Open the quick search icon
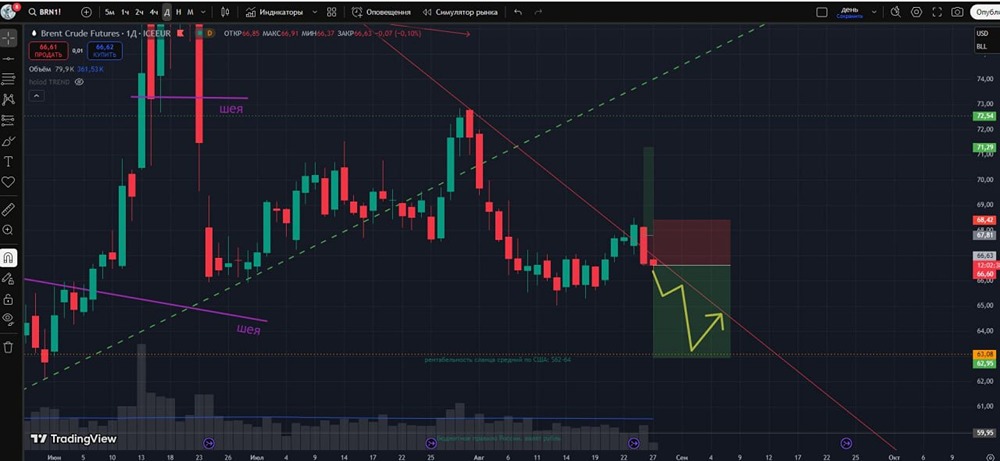The image size is (1000, 461). [x=895, y=12]
